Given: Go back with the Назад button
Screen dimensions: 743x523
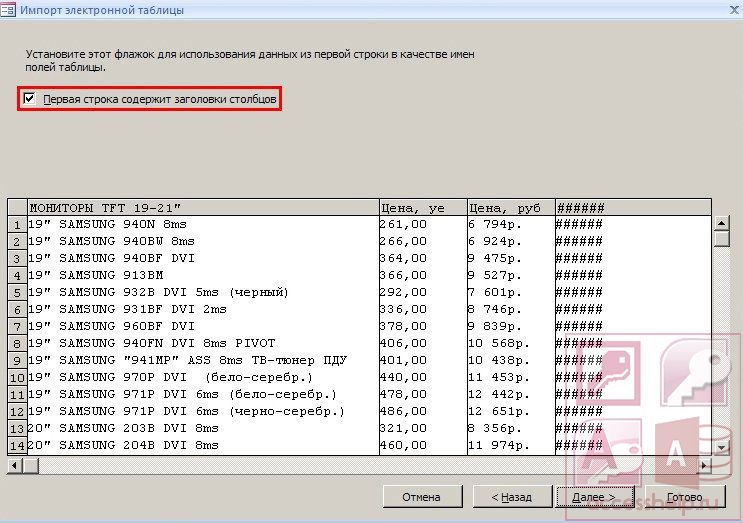Looking at the screenshot, I should point(512,497).
